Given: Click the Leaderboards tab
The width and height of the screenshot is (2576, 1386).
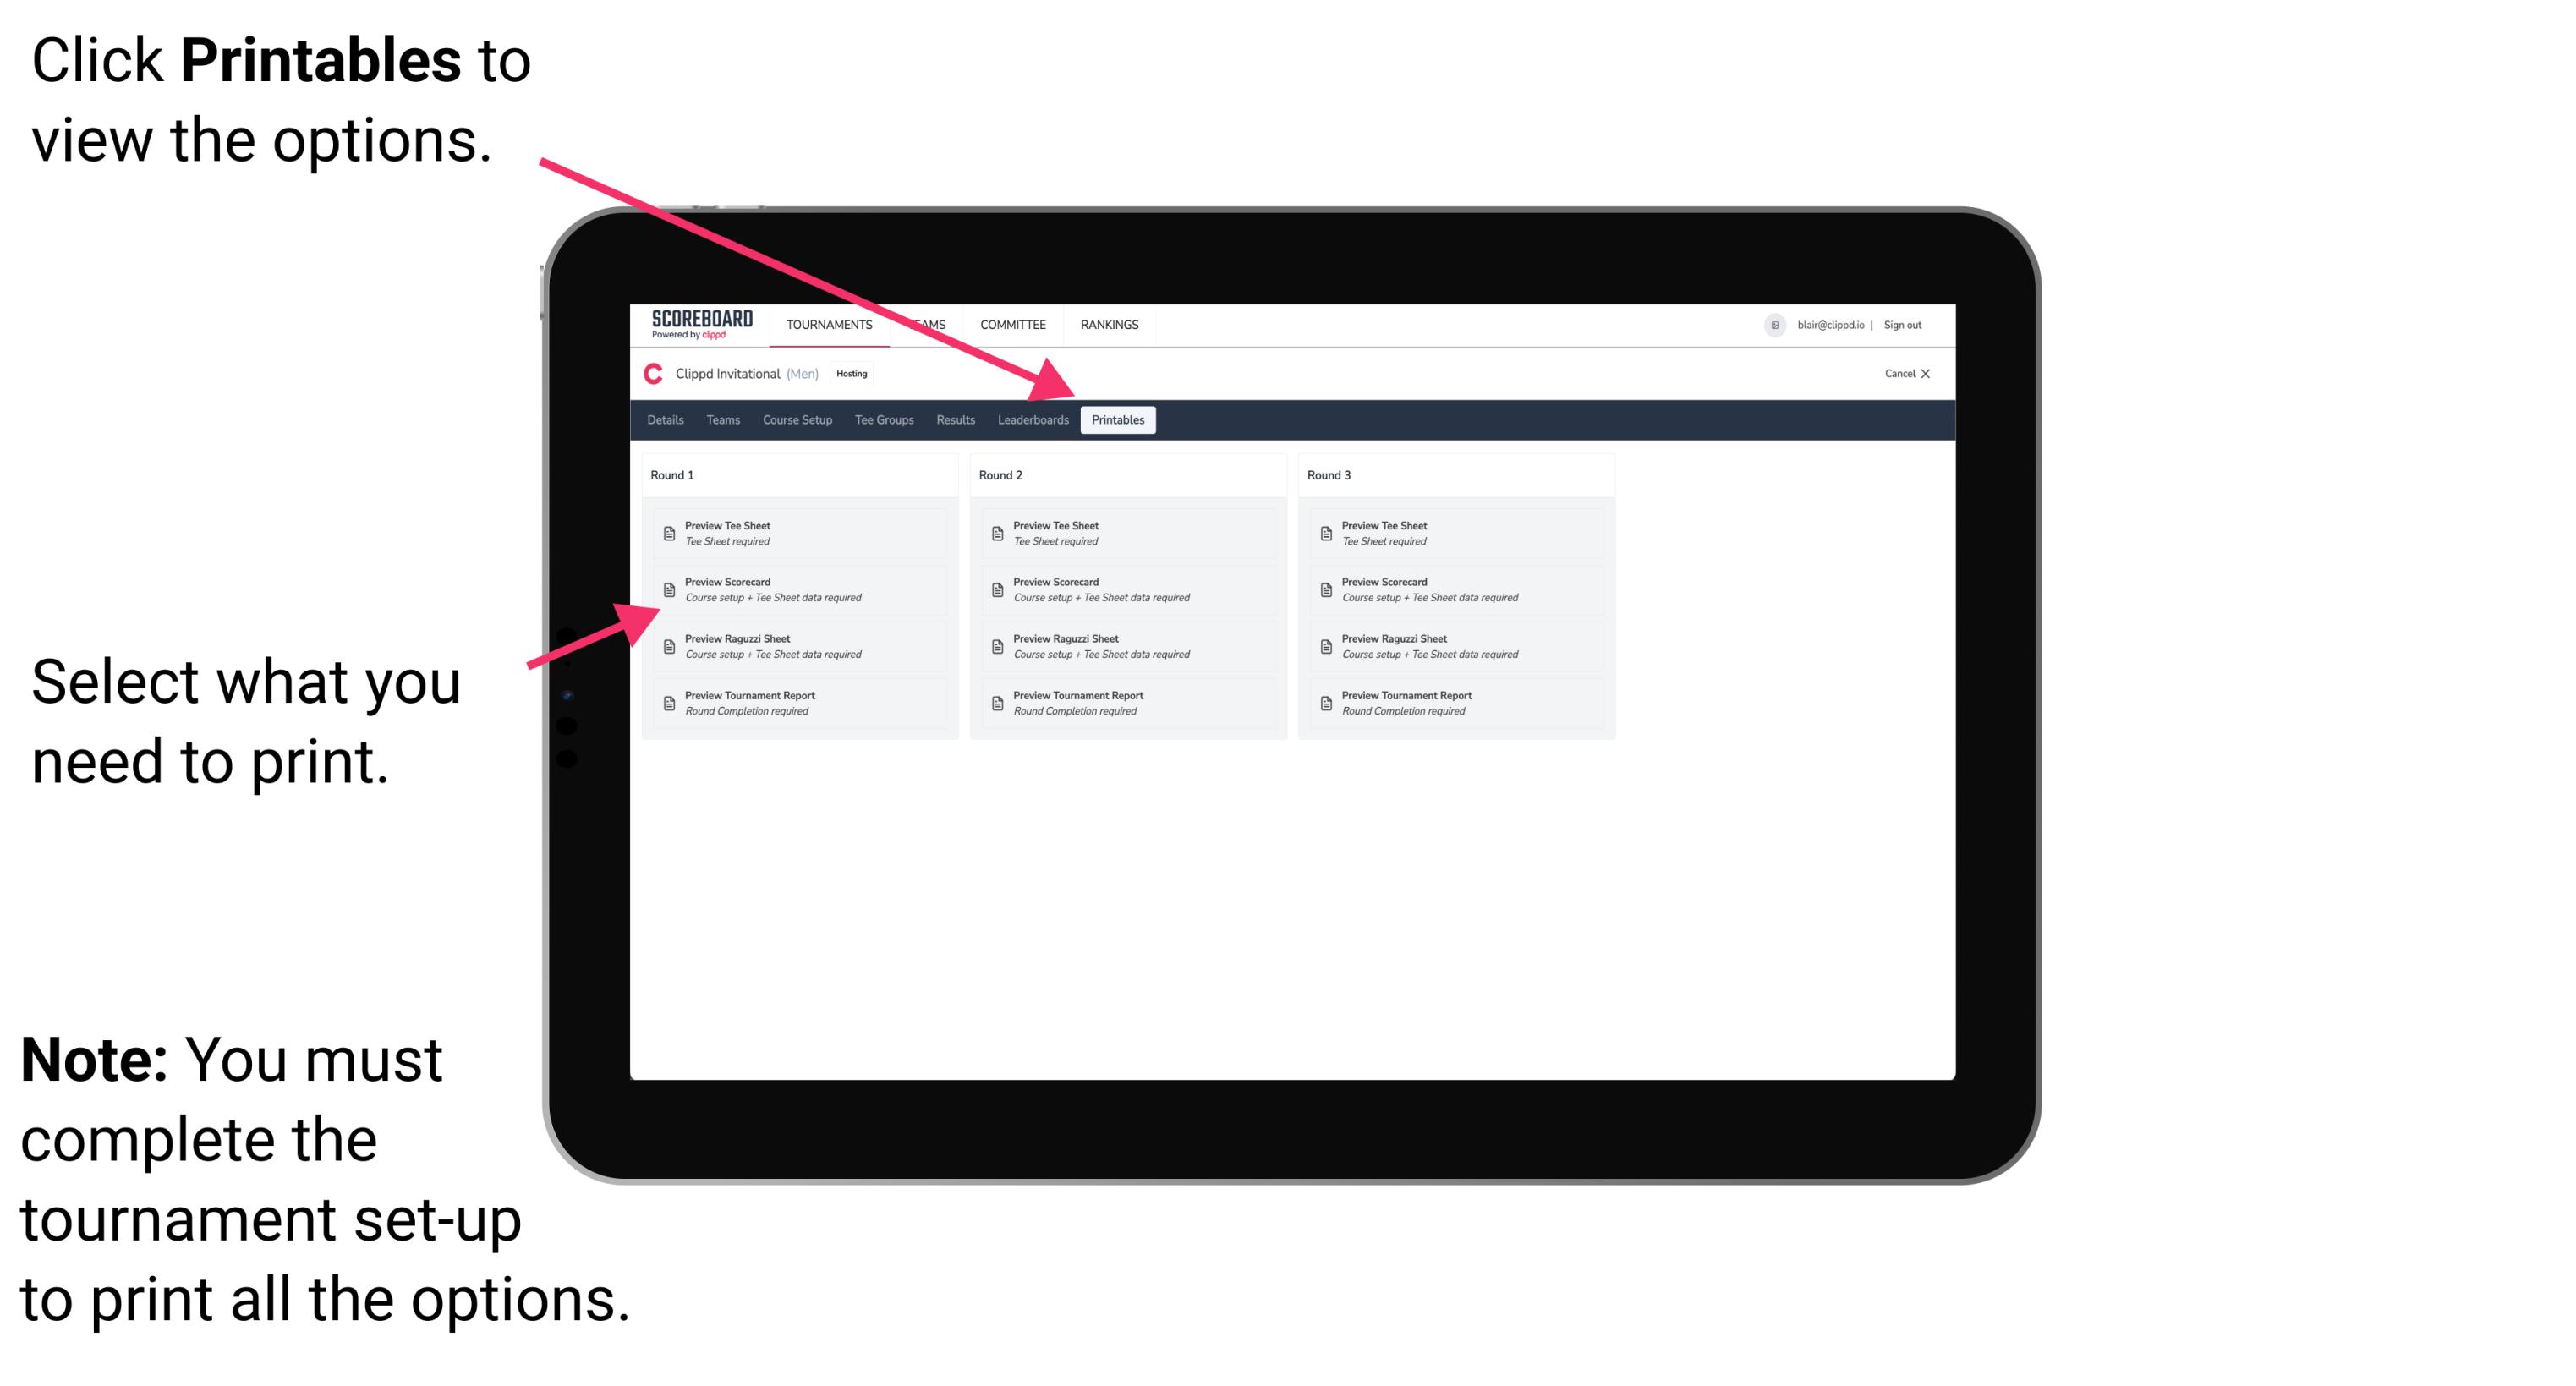Looking at the screenshot, I should coord(1033,420).
